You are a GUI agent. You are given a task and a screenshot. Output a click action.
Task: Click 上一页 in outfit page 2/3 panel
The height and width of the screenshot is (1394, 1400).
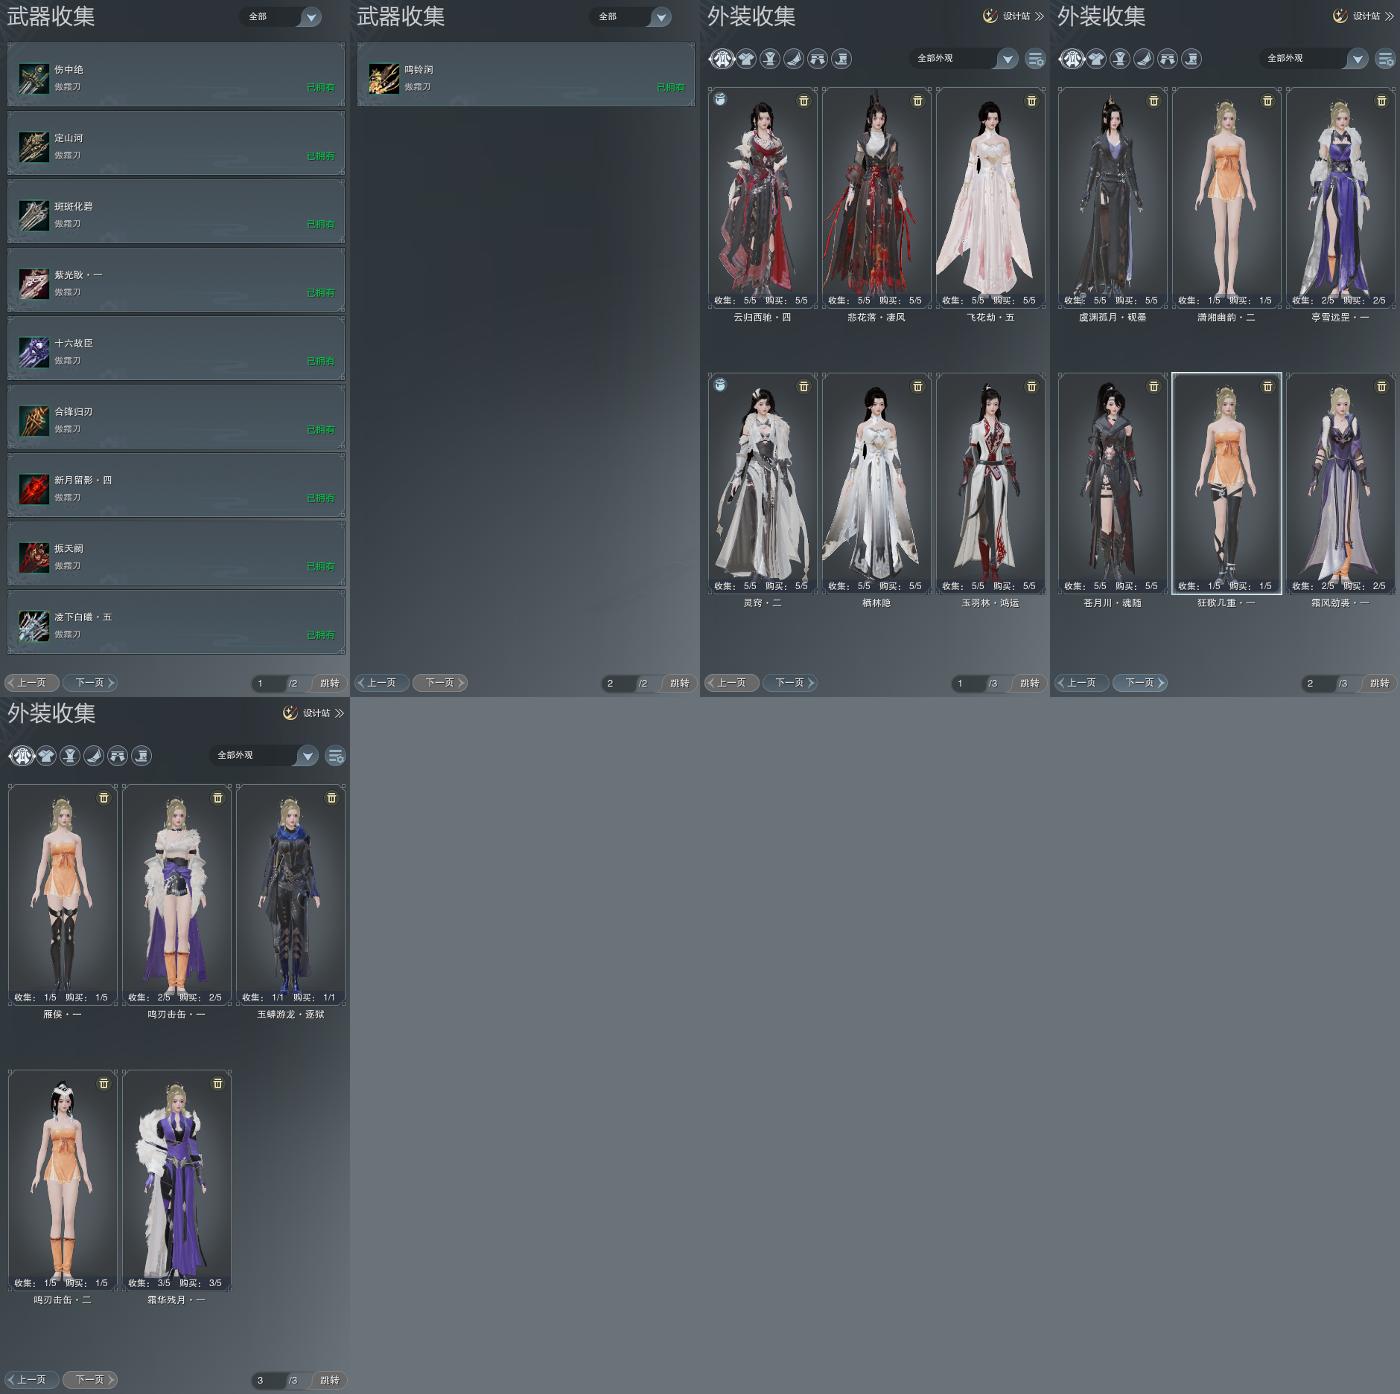[1081, 683]
